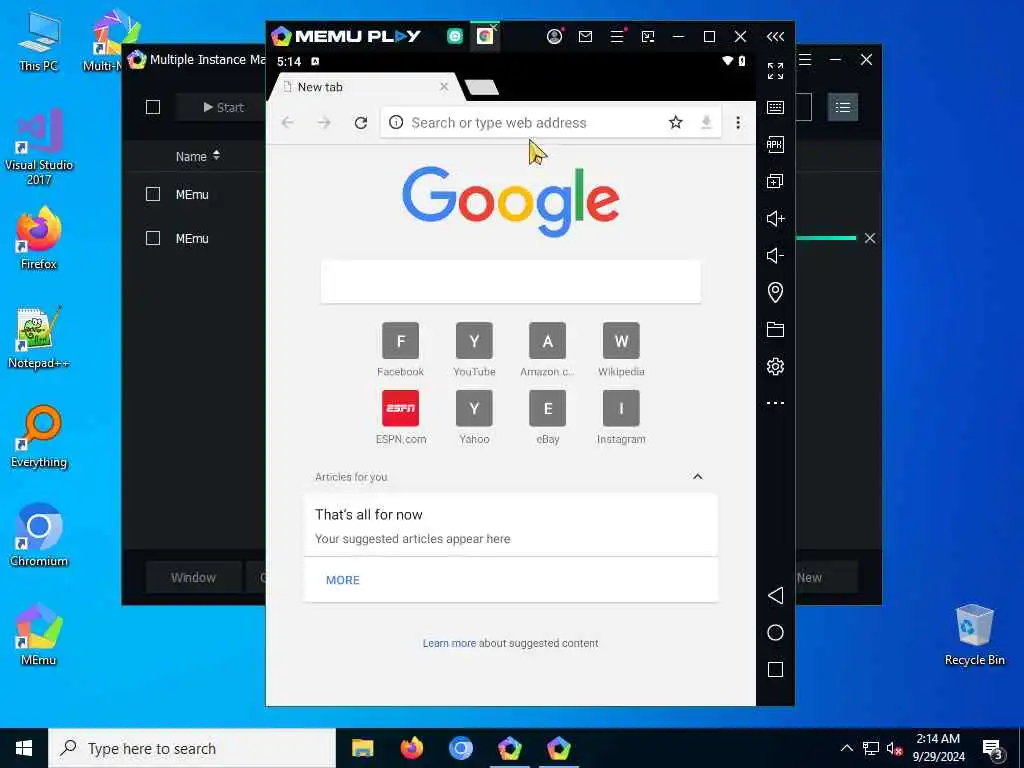Image resolution: width=1024 pixels, height=768 pixels.
Task: Open the Instagram shortcut tile
Action: 621,417
